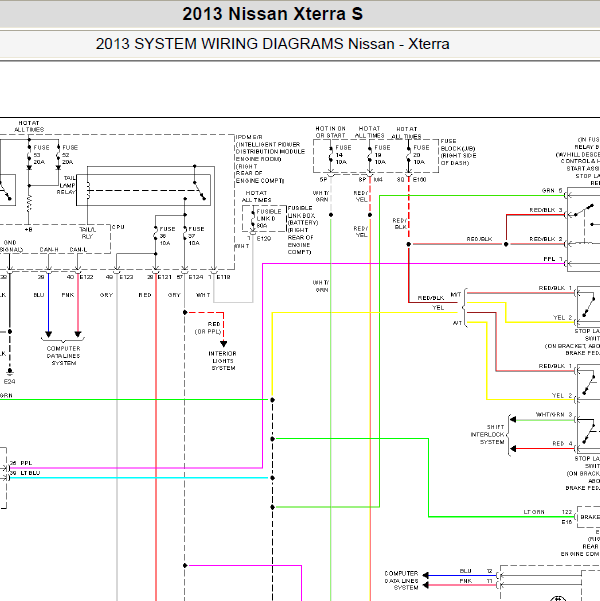
Task: Click the "COMPUTER DATA LINES SYSTEM" label beside BLU 12
Action: [x=401, y=580]
